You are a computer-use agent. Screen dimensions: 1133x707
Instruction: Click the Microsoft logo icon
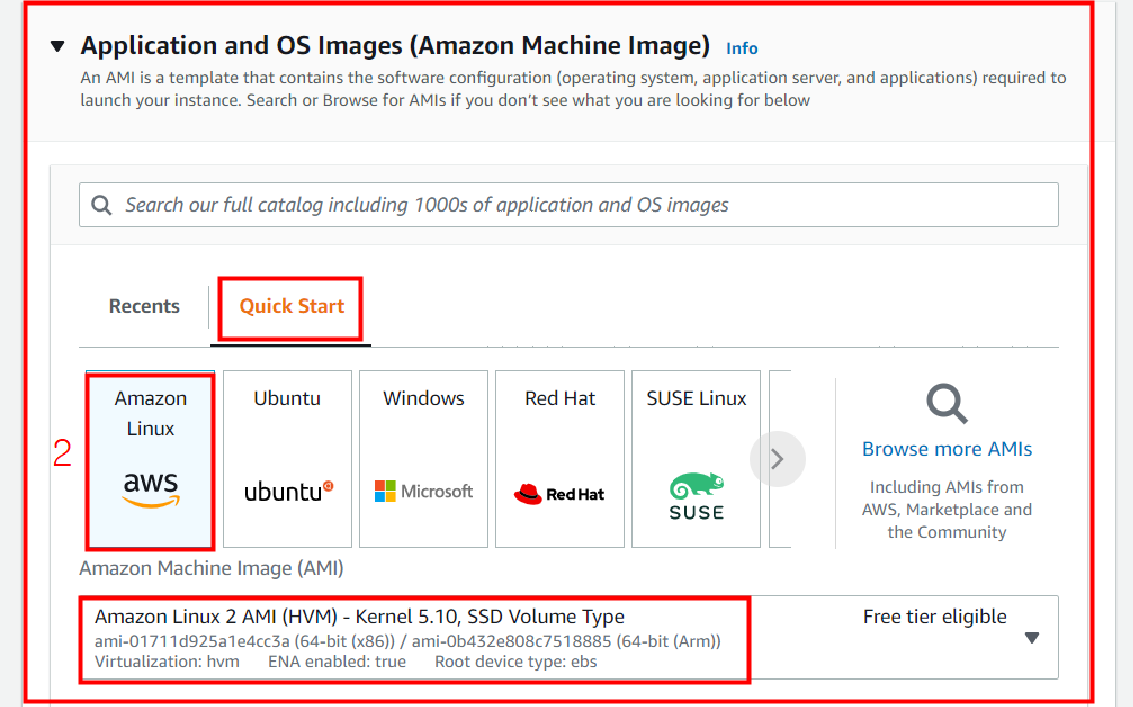423,491
